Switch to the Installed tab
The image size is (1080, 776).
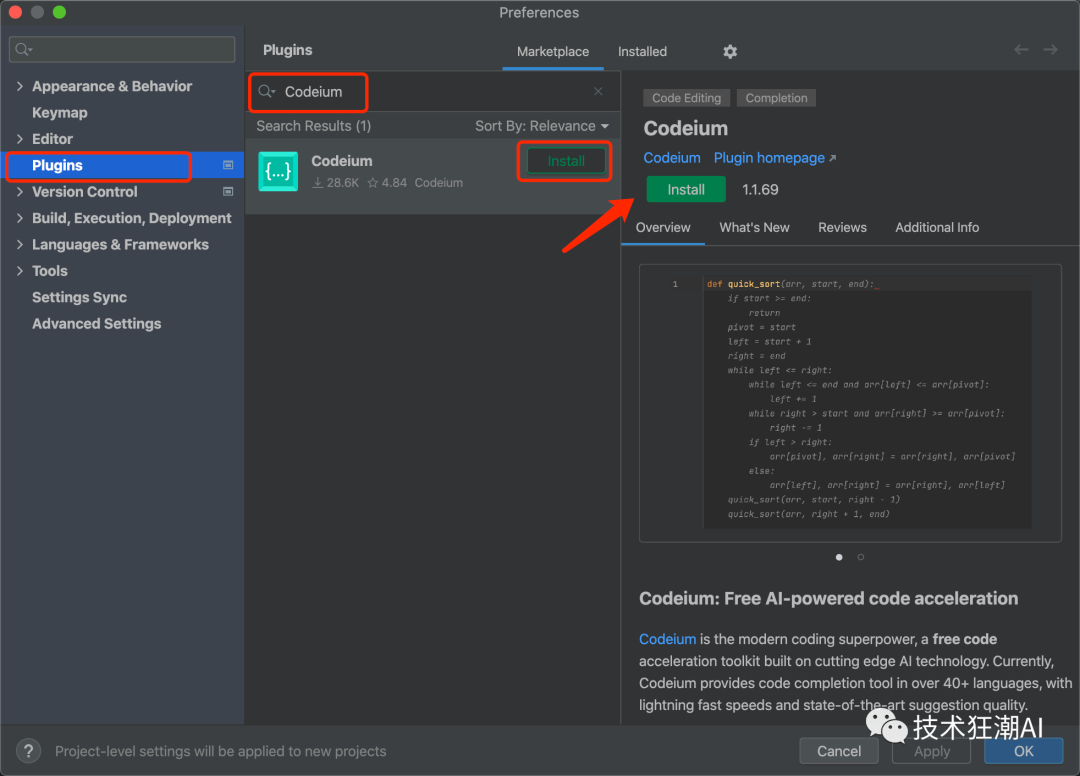642,51
